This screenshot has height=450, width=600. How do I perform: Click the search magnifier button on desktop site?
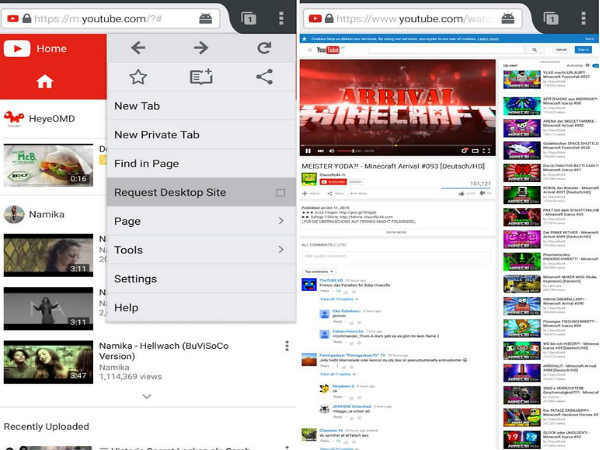[534, 50]
